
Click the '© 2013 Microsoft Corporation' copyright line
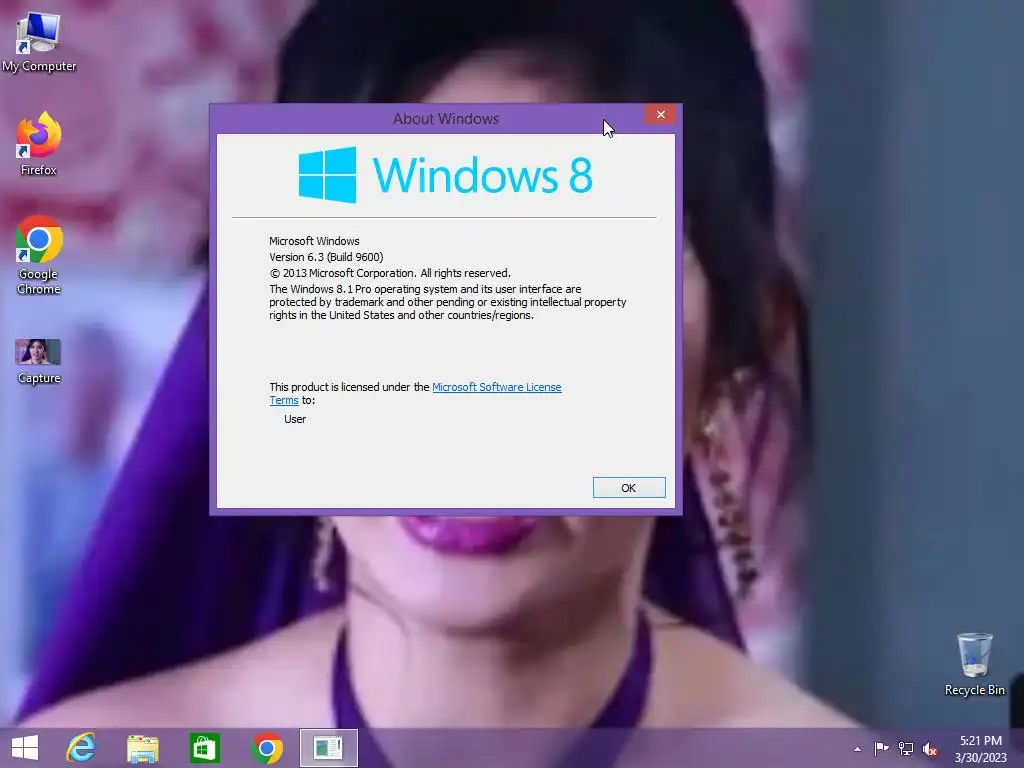(390, 273)
